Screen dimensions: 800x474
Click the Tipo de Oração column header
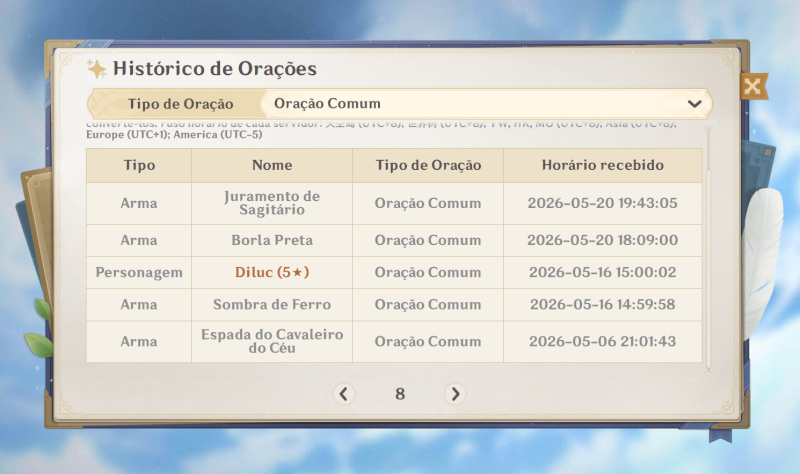[x=428, y=165]
